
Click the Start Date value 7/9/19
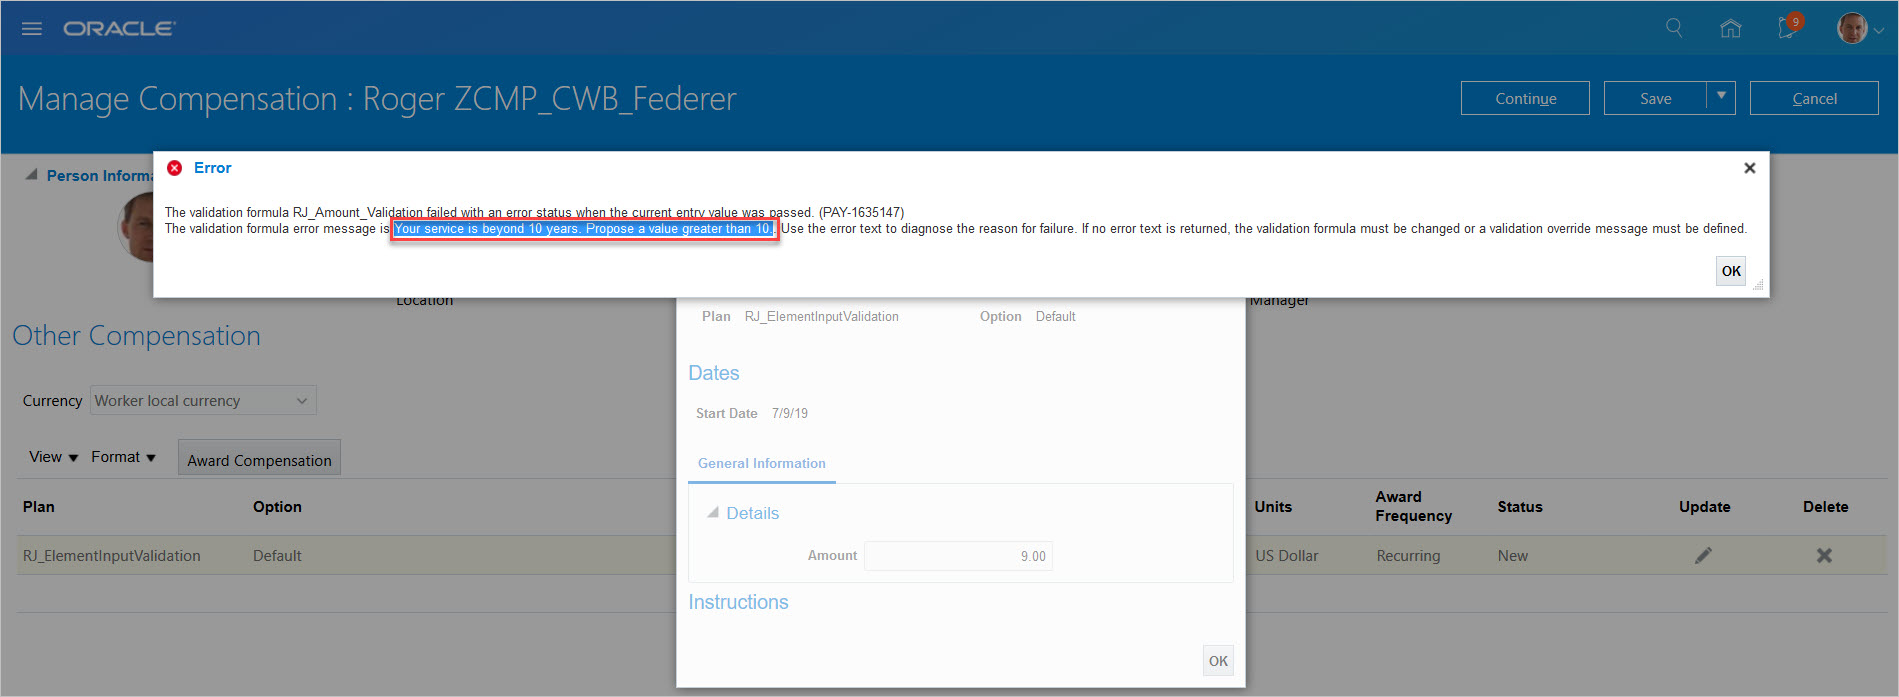pyautogui.click(x=790, y=413)
